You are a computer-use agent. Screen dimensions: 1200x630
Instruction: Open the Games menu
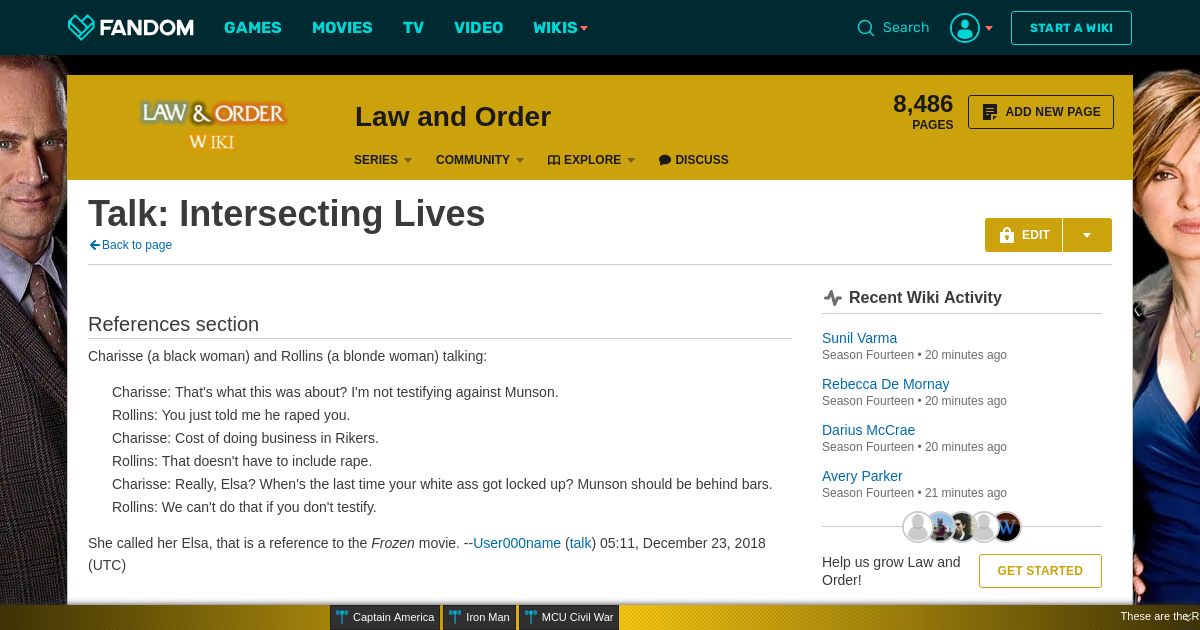pos(253,27)
